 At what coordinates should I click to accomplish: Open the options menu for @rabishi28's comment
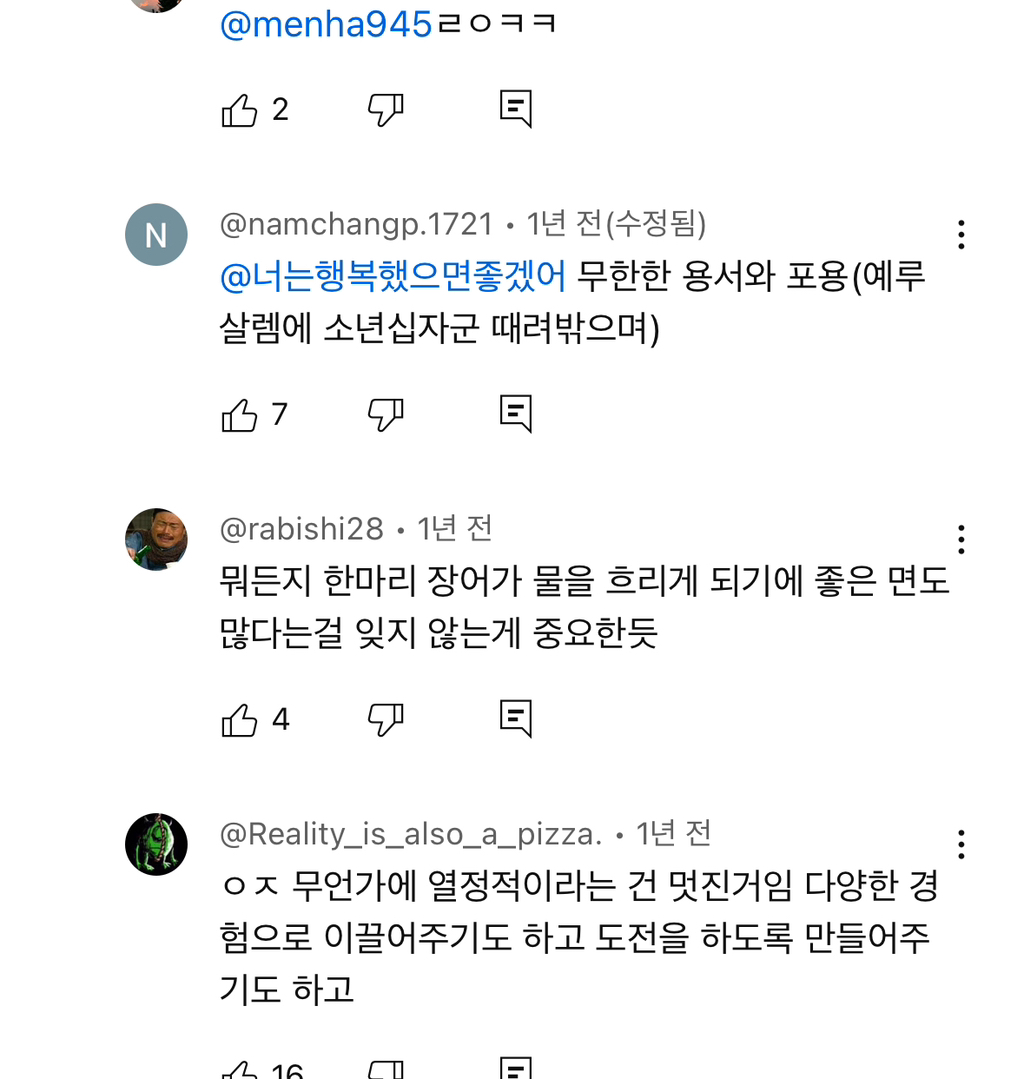(x=961, y=540)
